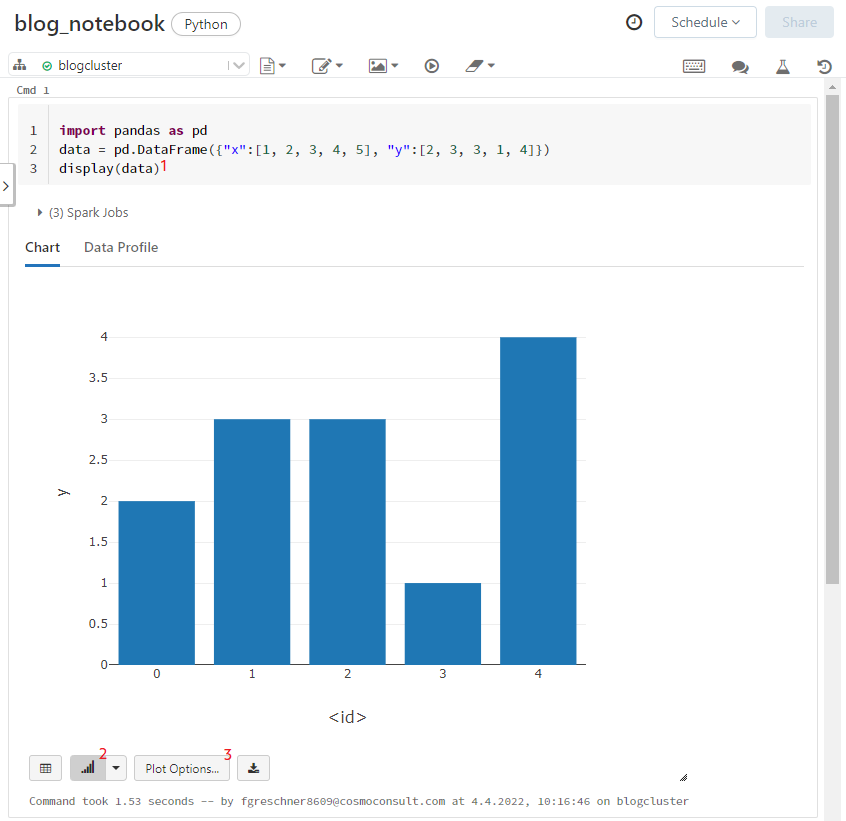Screen dimensions: 846x821
Task: Open the Edit menu pencil icon
Action: click(x=322, y=66)
